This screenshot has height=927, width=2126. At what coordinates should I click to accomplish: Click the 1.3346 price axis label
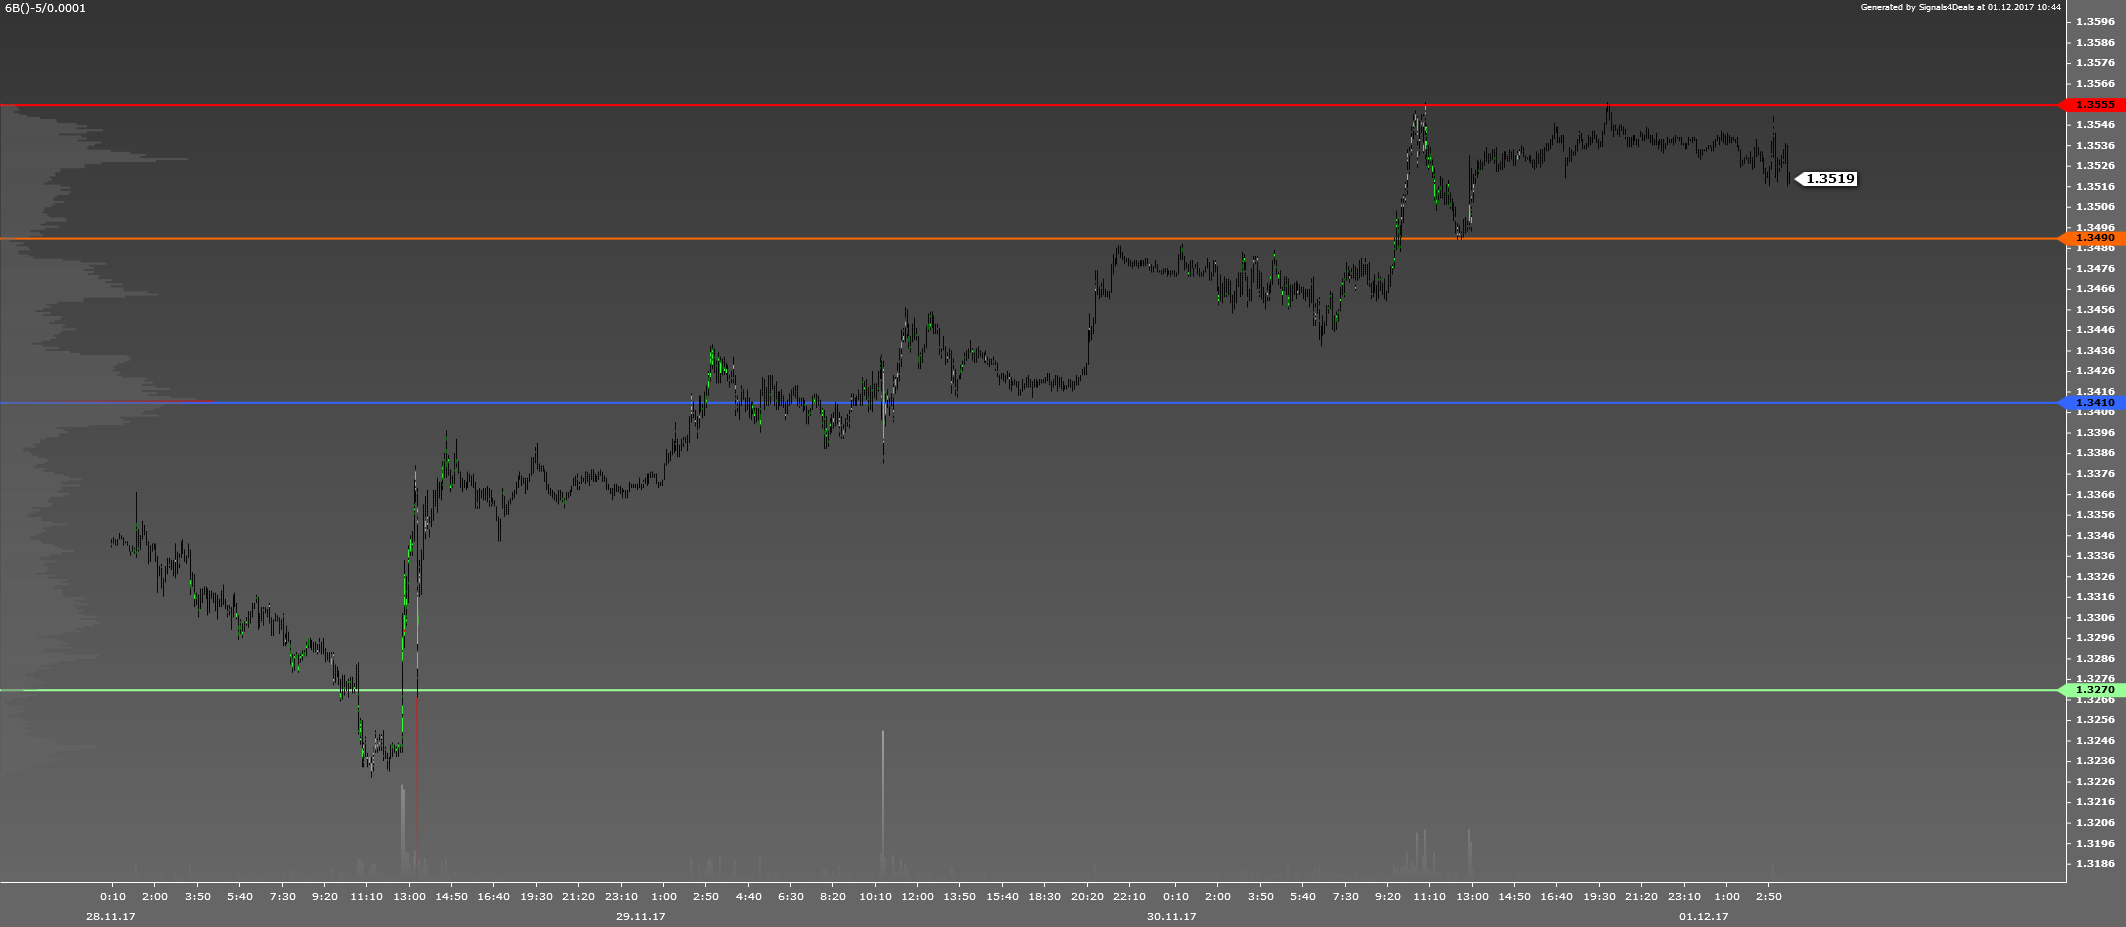(x=2095, y=535)
